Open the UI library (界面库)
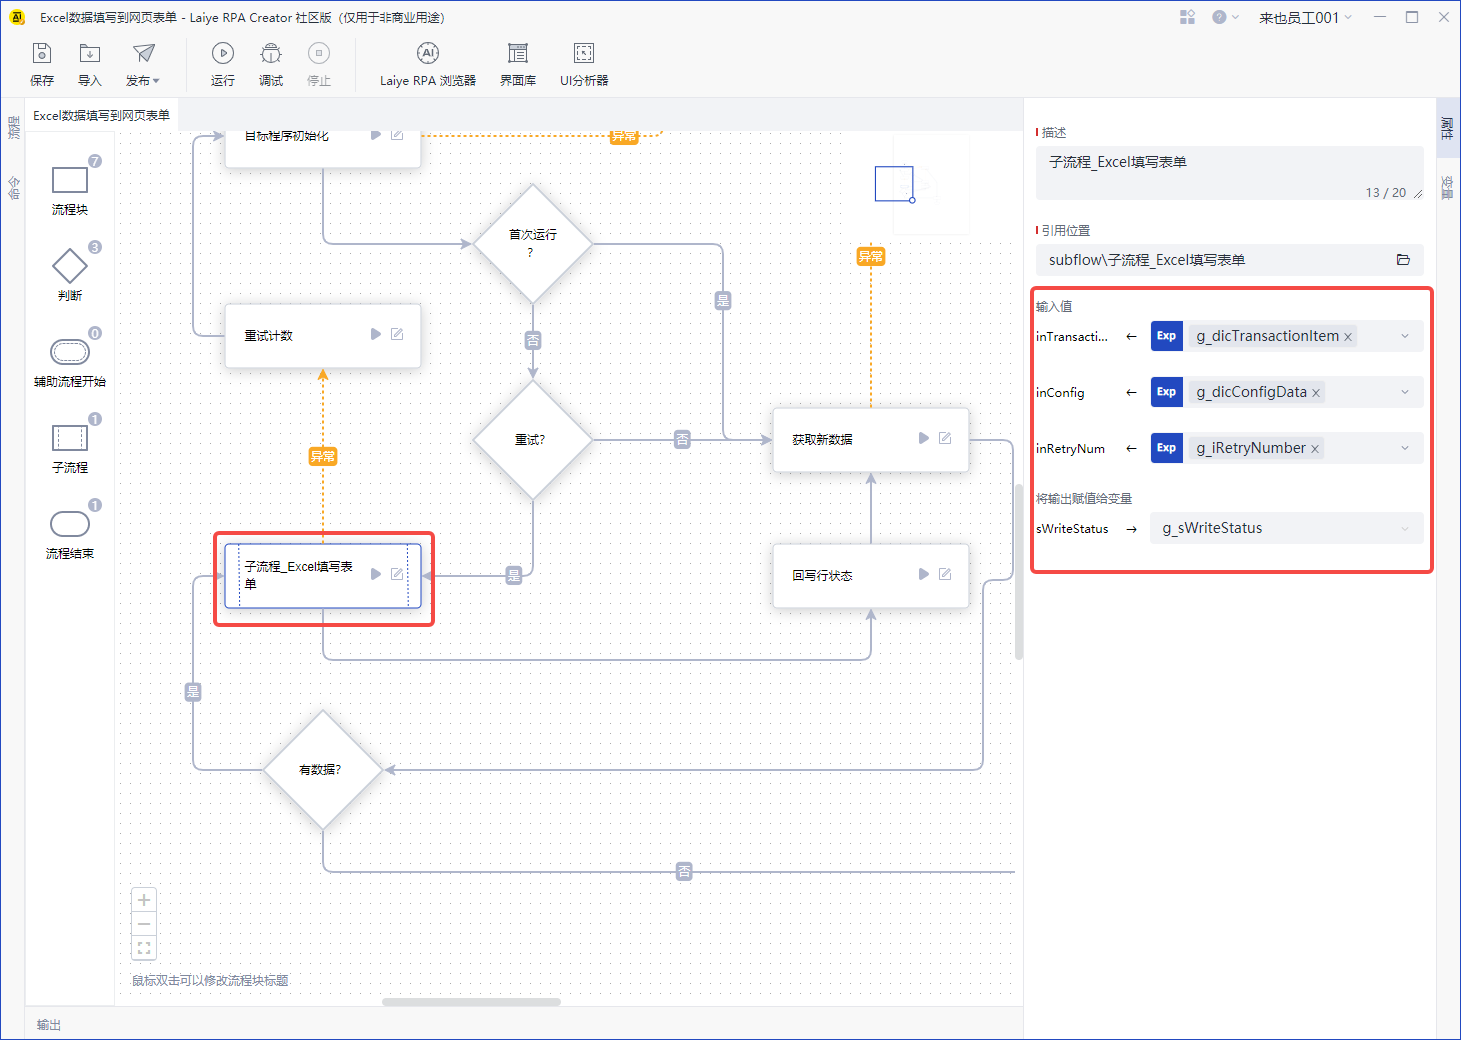The height and width of the screenshot is (1040, 1461). [518, 65]
